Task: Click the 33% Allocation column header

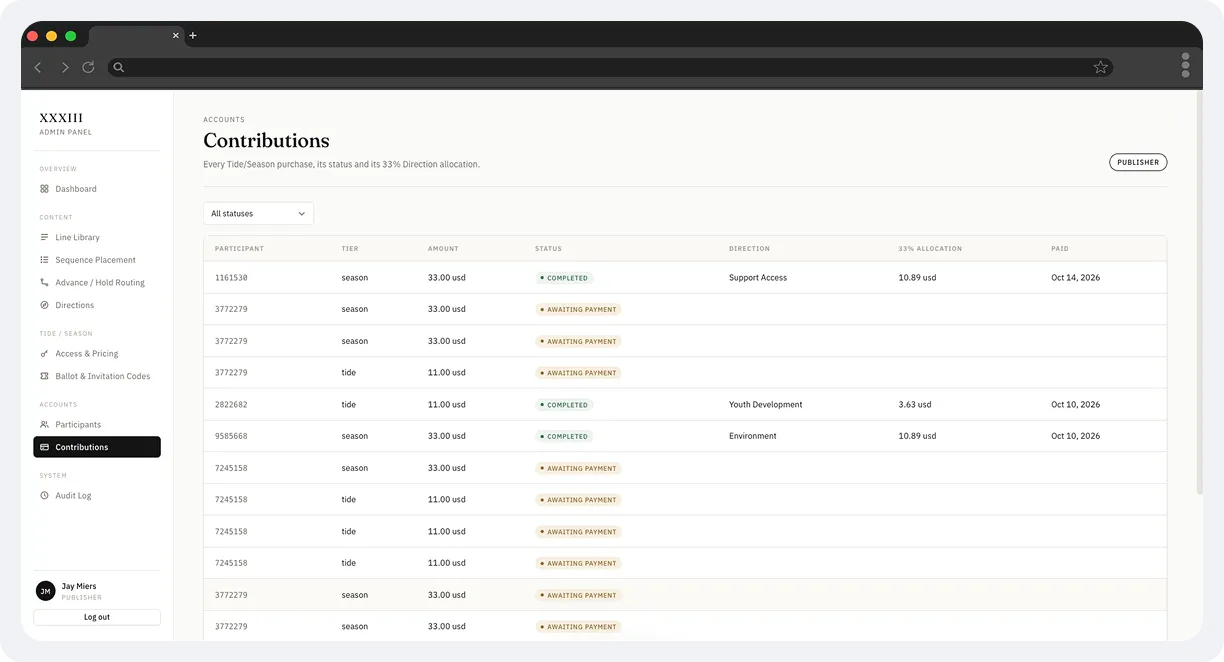Action: (x=930, y=249)
